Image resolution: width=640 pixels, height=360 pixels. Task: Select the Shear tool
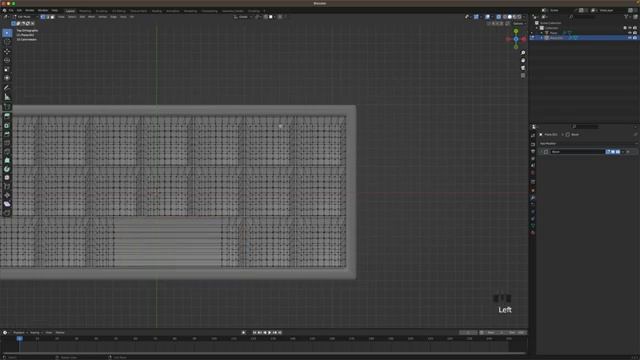[x=7, y=204]
